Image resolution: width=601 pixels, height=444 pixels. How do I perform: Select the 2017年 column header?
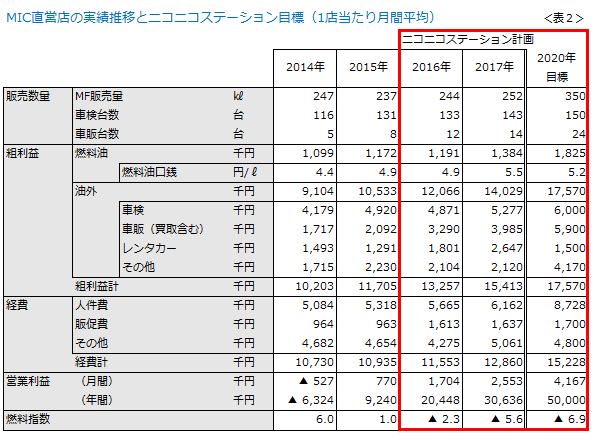494,67
